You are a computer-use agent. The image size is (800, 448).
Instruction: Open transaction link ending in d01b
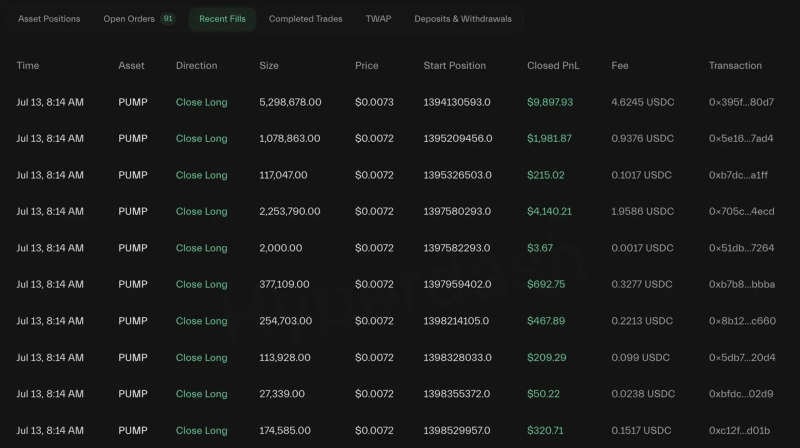[739, 431]
